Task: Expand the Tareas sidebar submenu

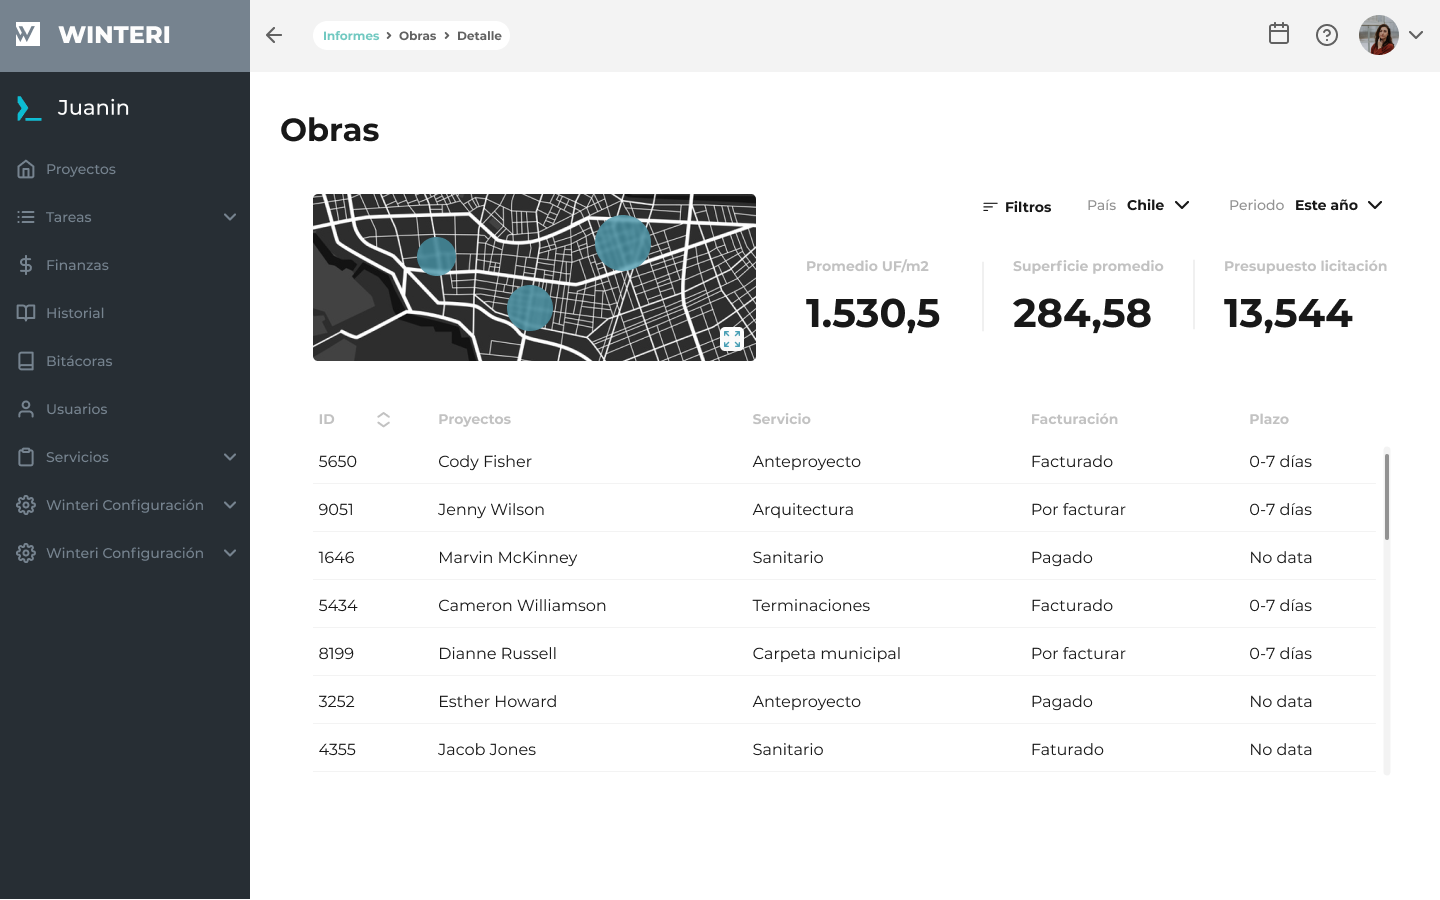Action: coord(230,217)
